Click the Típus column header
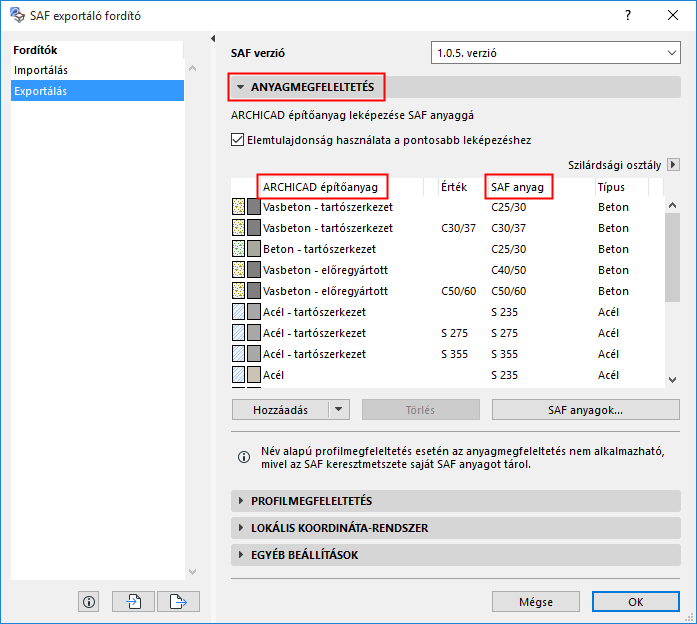 [621, 187]
